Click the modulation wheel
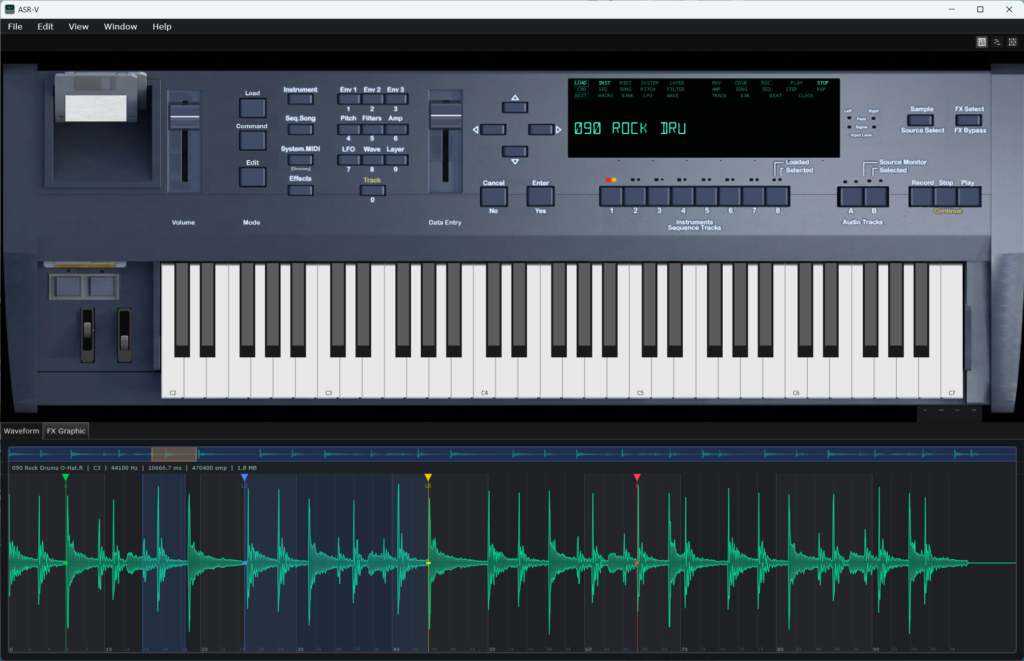Image resolution: width=1024 pixels, height=661 pixels. [124, 335]
